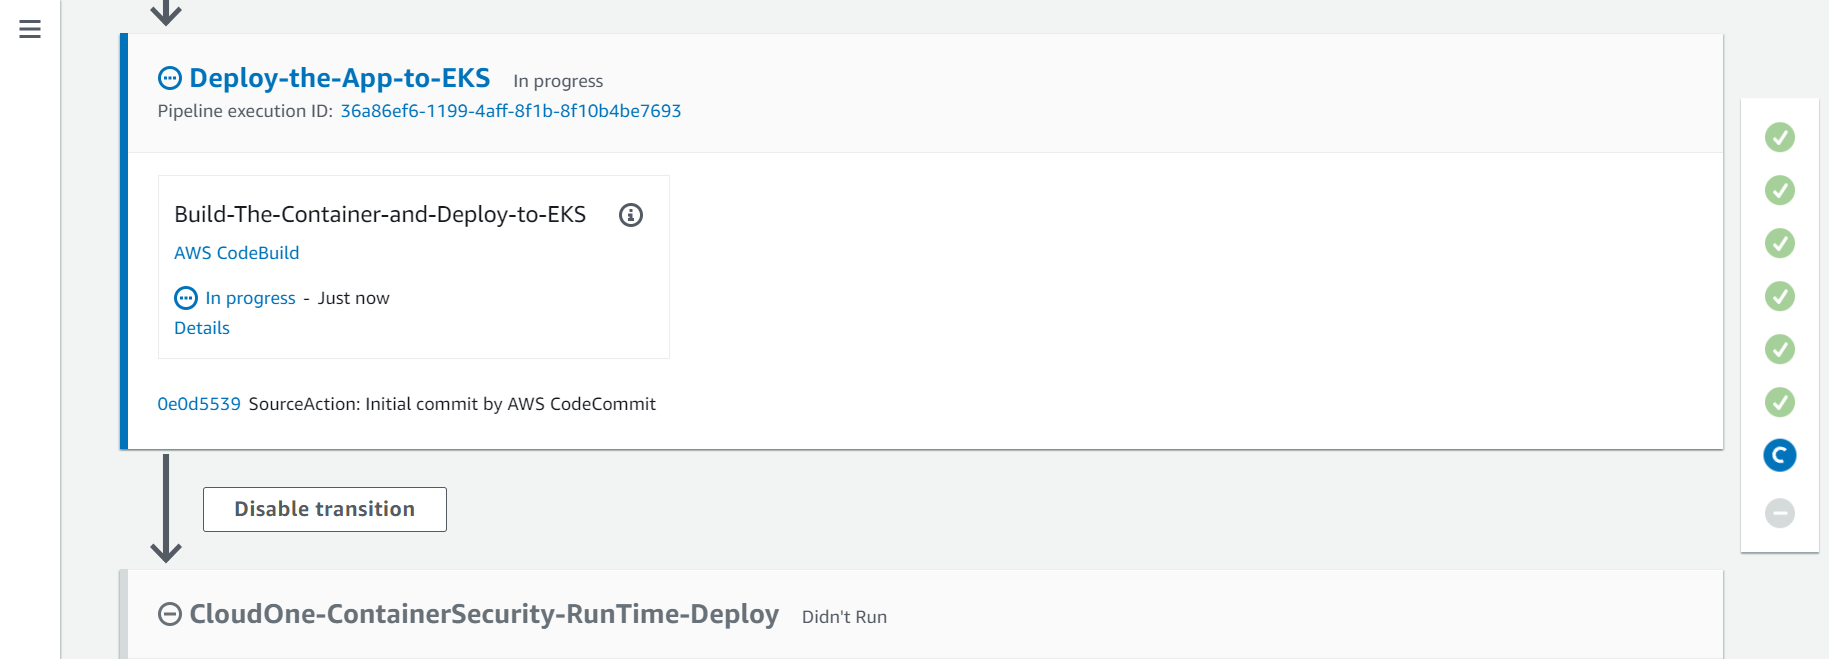Viewport: 1829px width, 659px height.
Task: Click the second green checkmark stage indicator
Action: click(x=1779, y=190)
